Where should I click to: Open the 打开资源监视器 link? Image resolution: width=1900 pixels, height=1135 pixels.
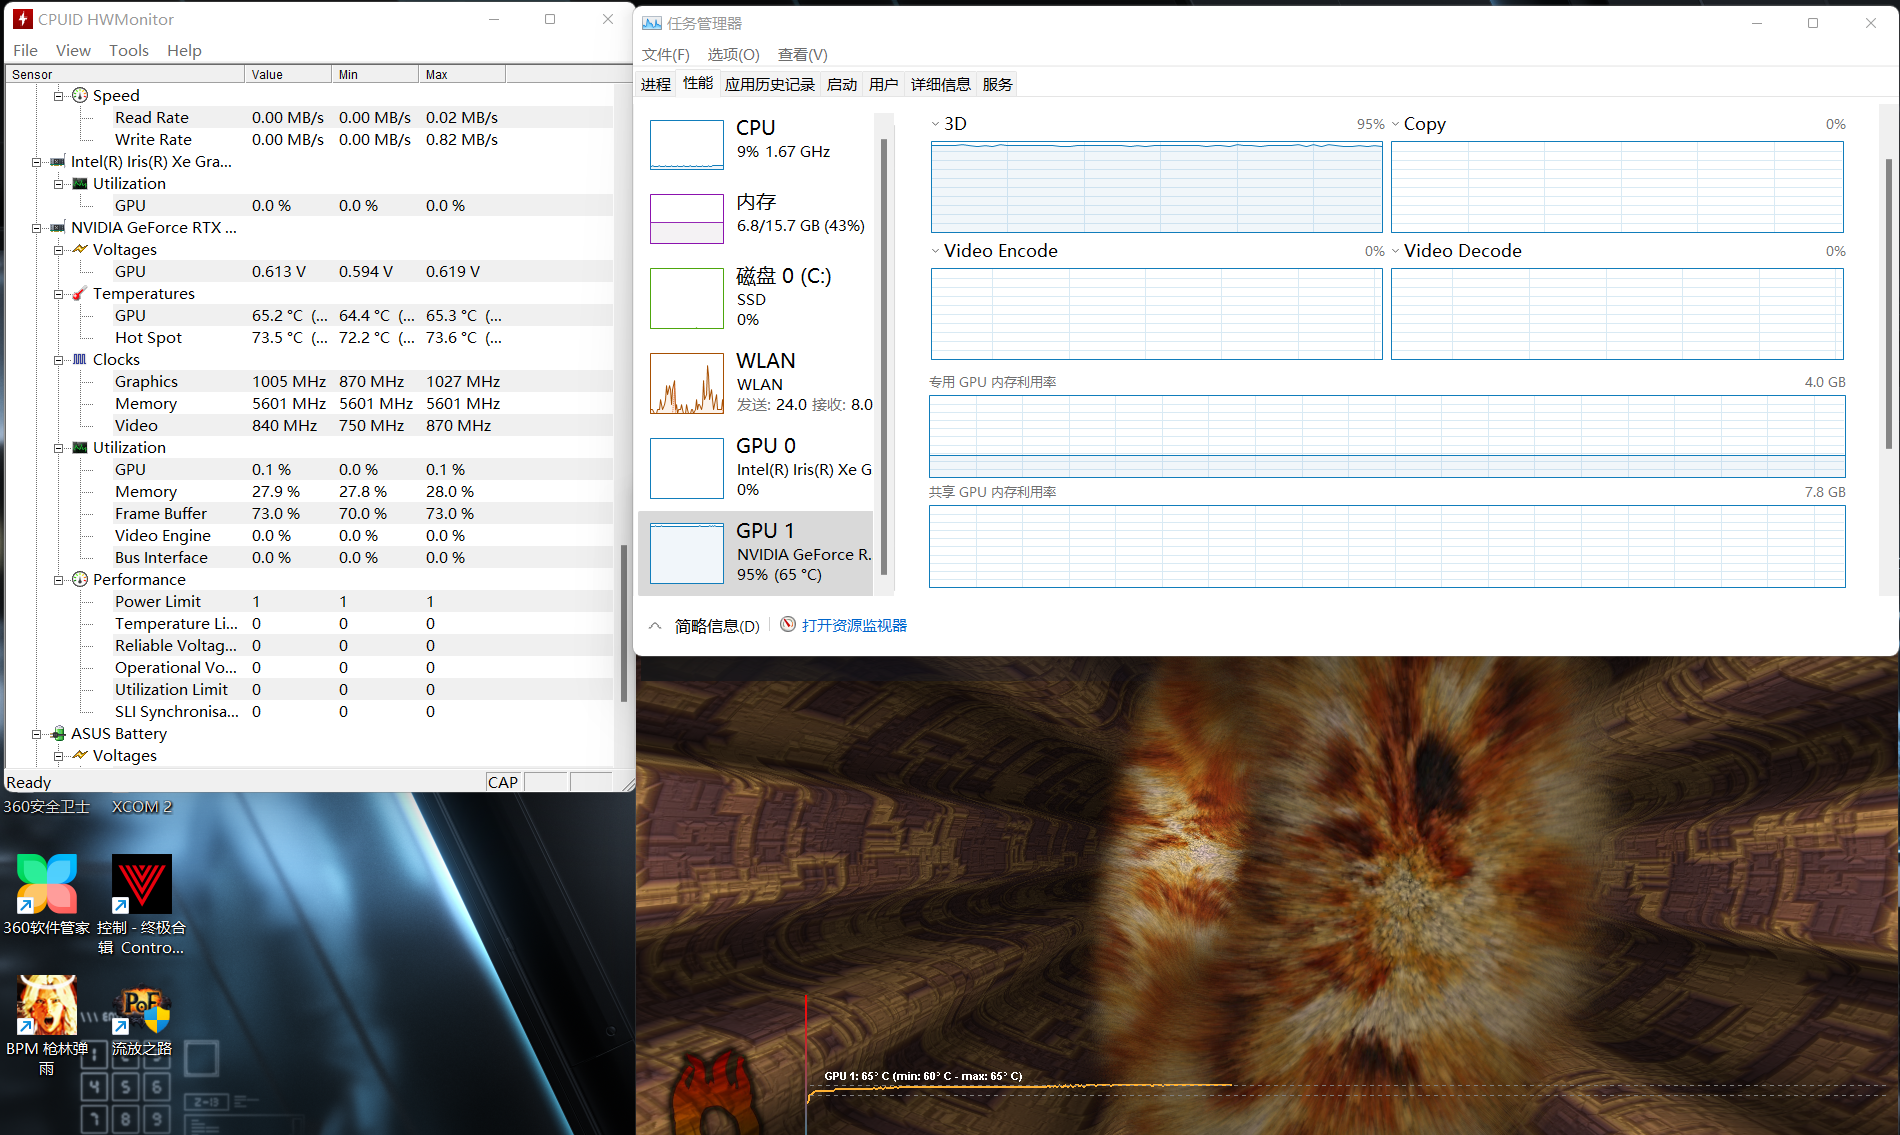point(854,625)
